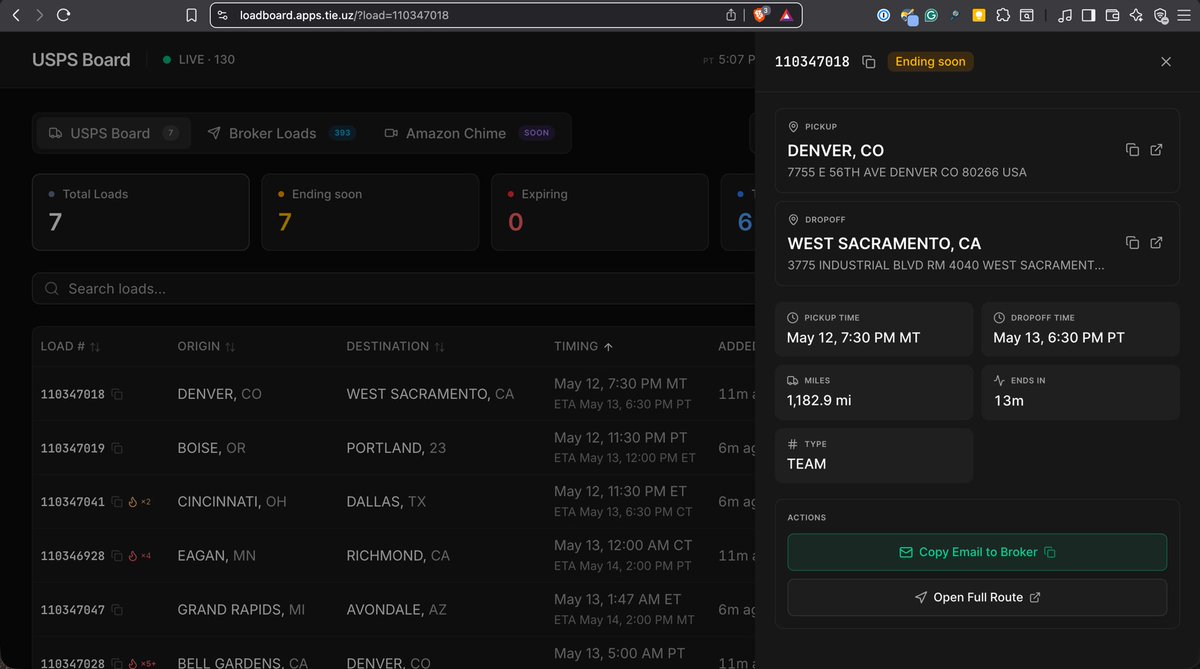Open Brave VPN shield icon

click(1161, 15)
